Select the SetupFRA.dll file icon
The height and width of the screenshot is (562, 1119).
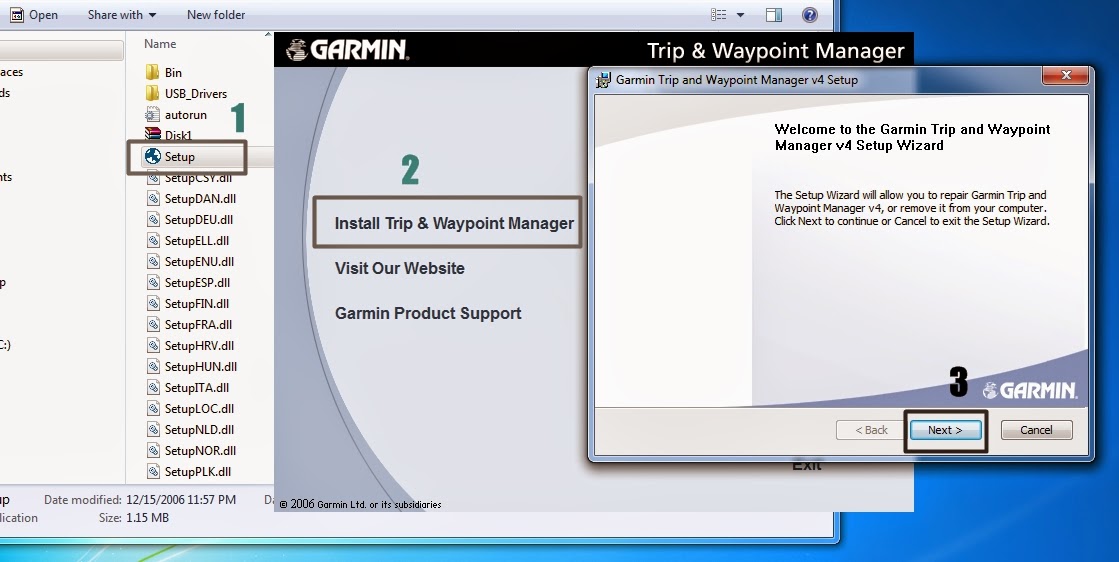tap(153, 325)
